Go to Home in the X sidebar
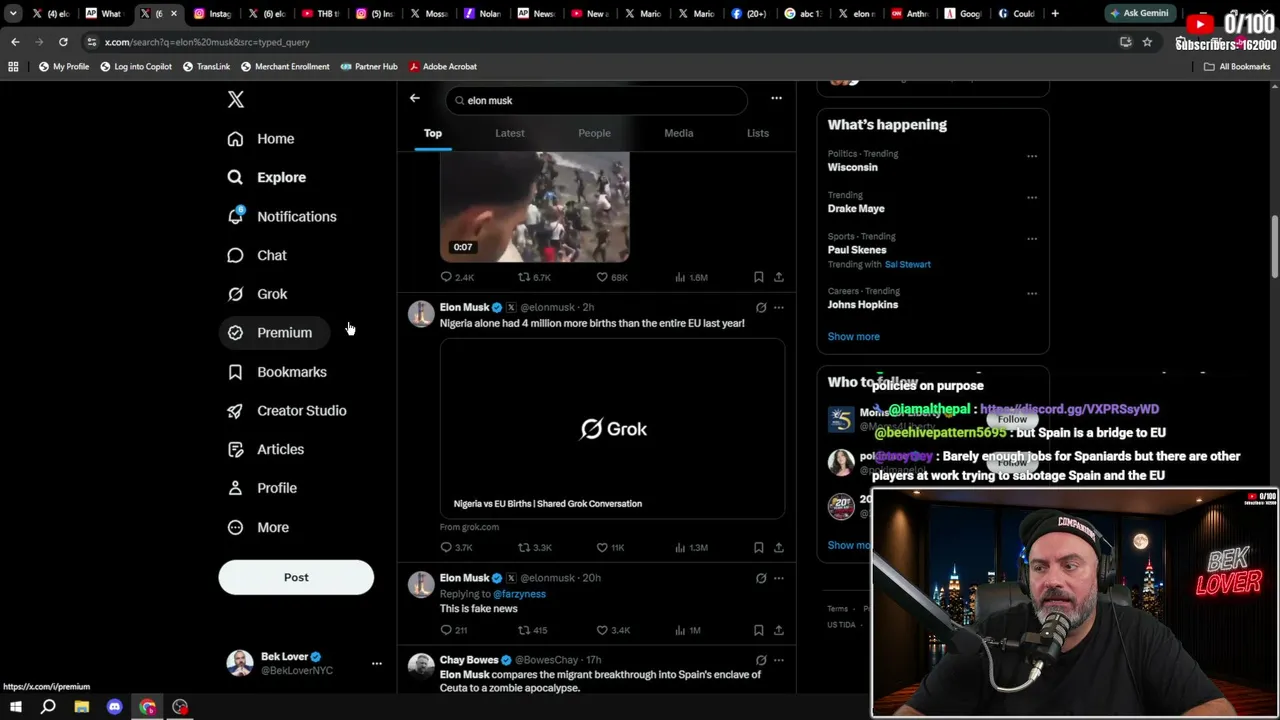 pos(261,139)
